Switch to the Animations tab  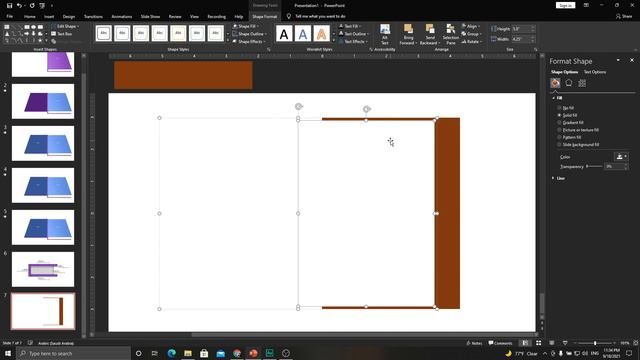click(x=122, y=16)
